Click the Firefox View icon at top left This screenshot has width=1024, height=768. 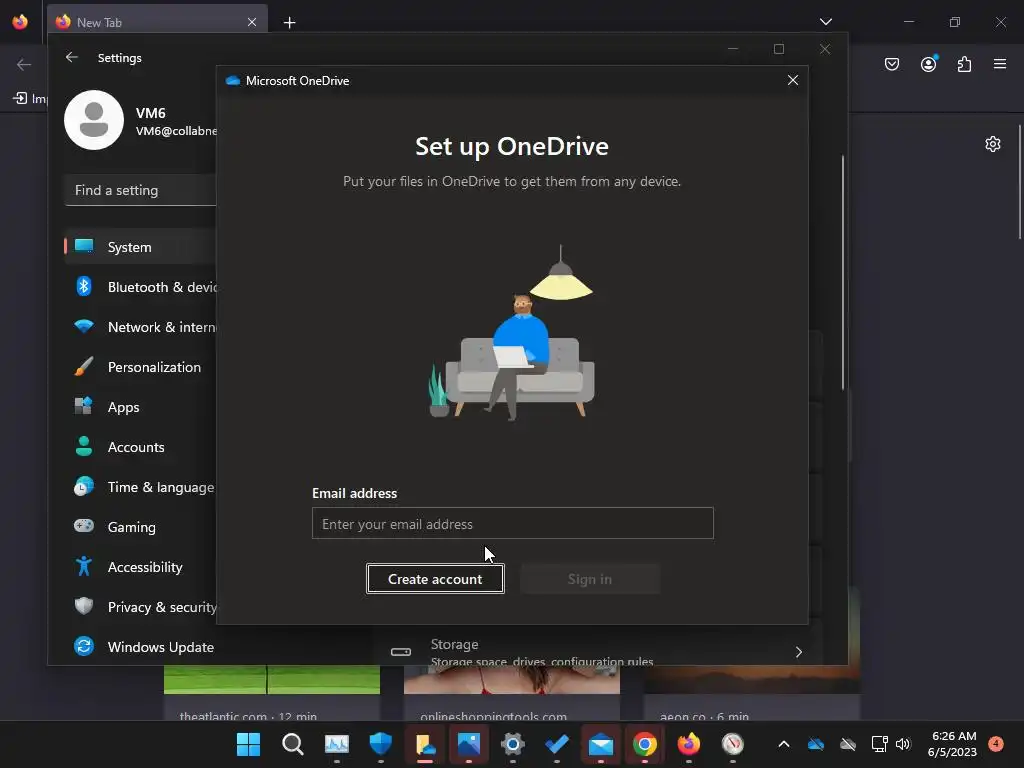(x=20, y=22)
